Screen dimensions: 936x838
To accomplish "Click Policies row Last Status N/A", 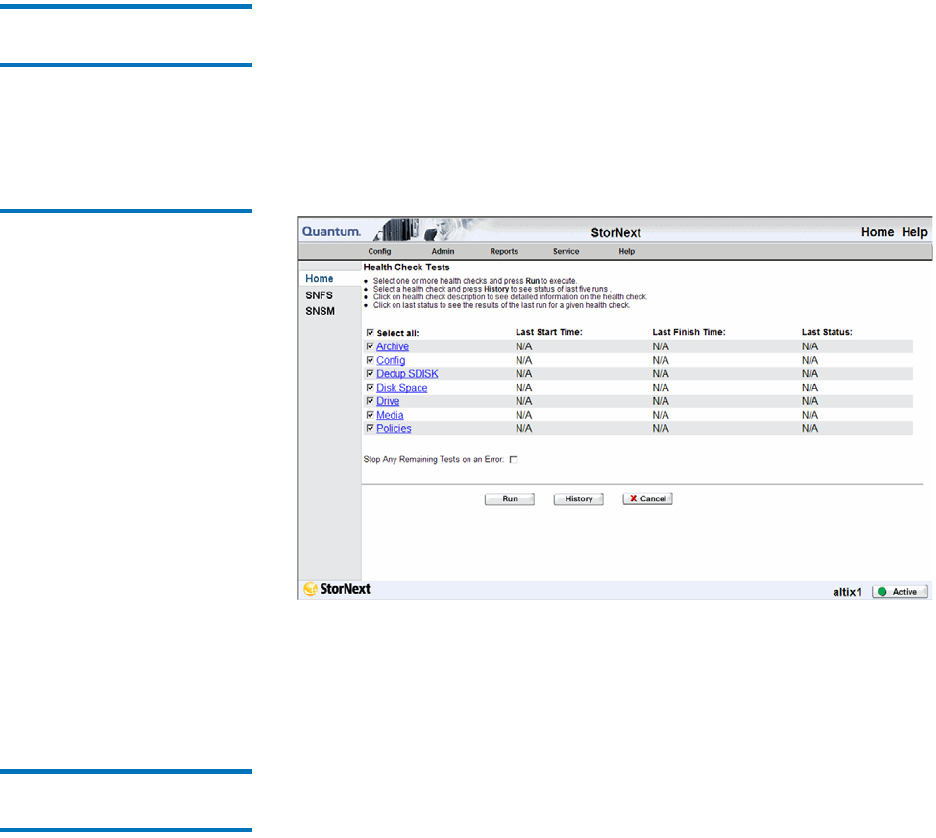I will coord(810,429).
